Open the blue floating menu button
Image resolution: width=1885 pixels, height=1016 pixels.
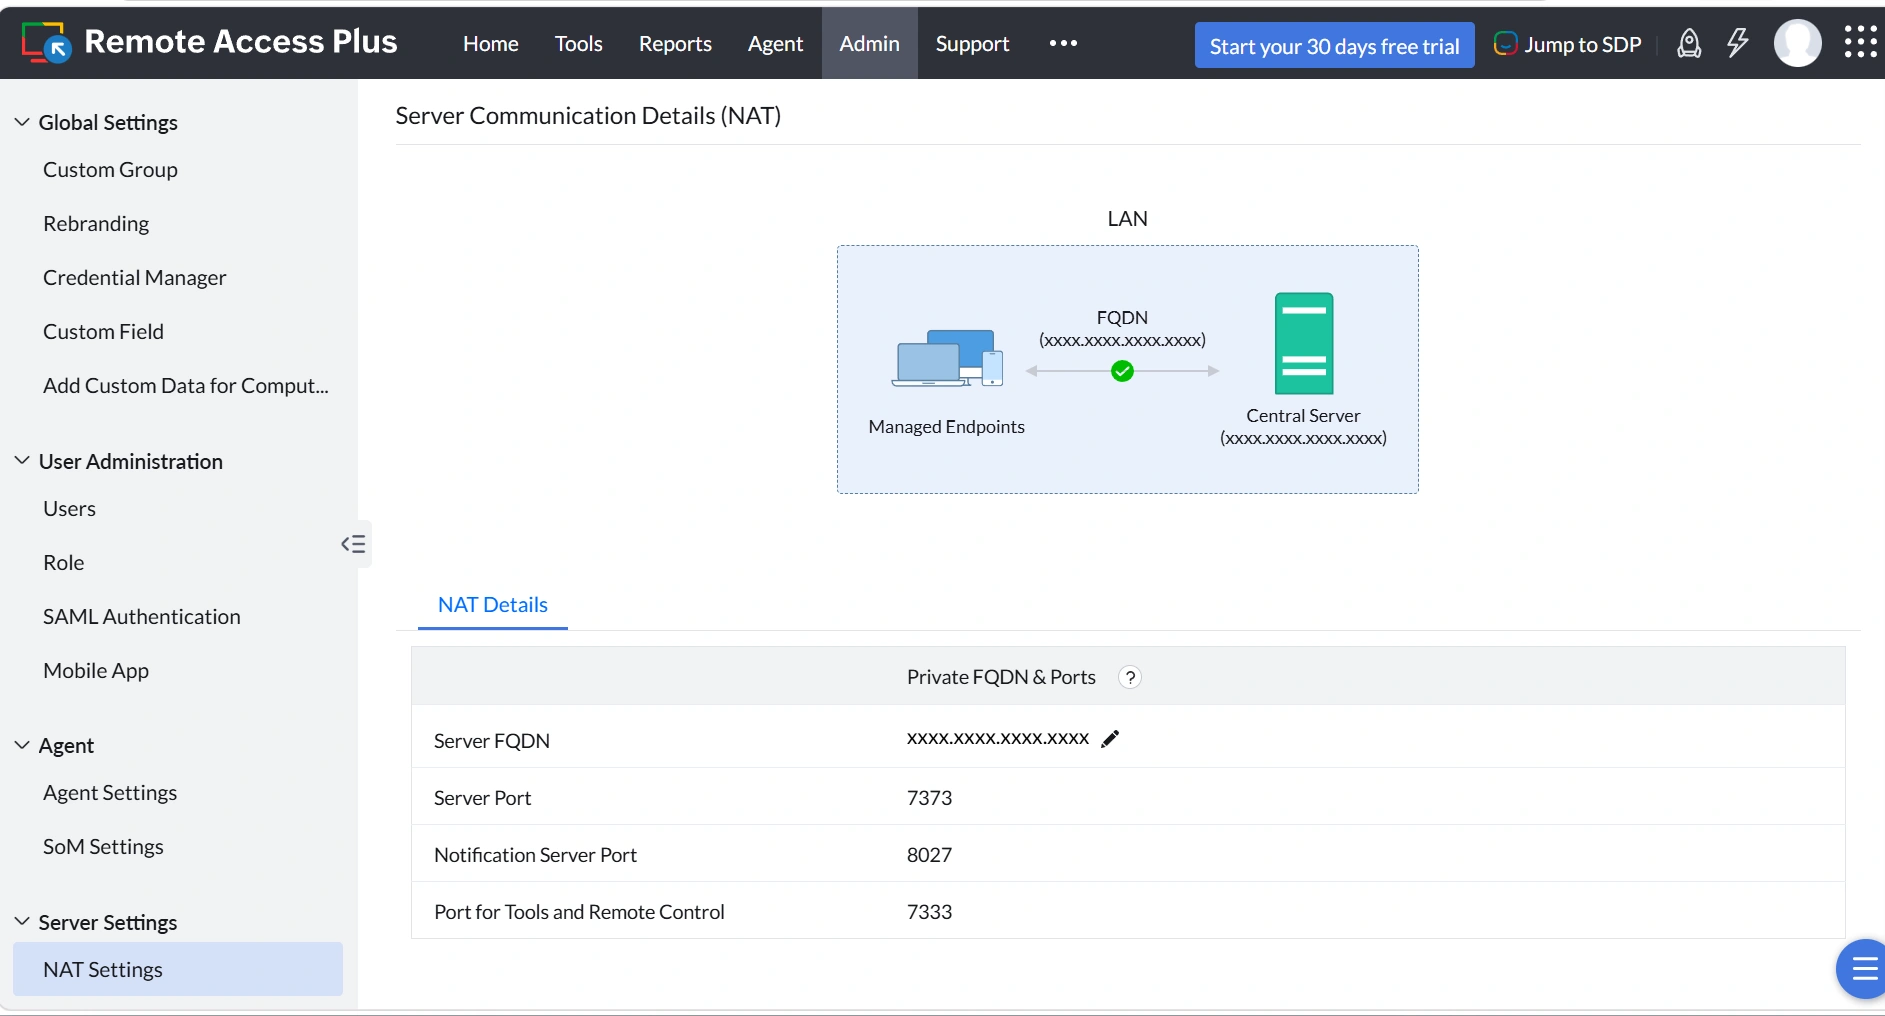click(1862, 969)
